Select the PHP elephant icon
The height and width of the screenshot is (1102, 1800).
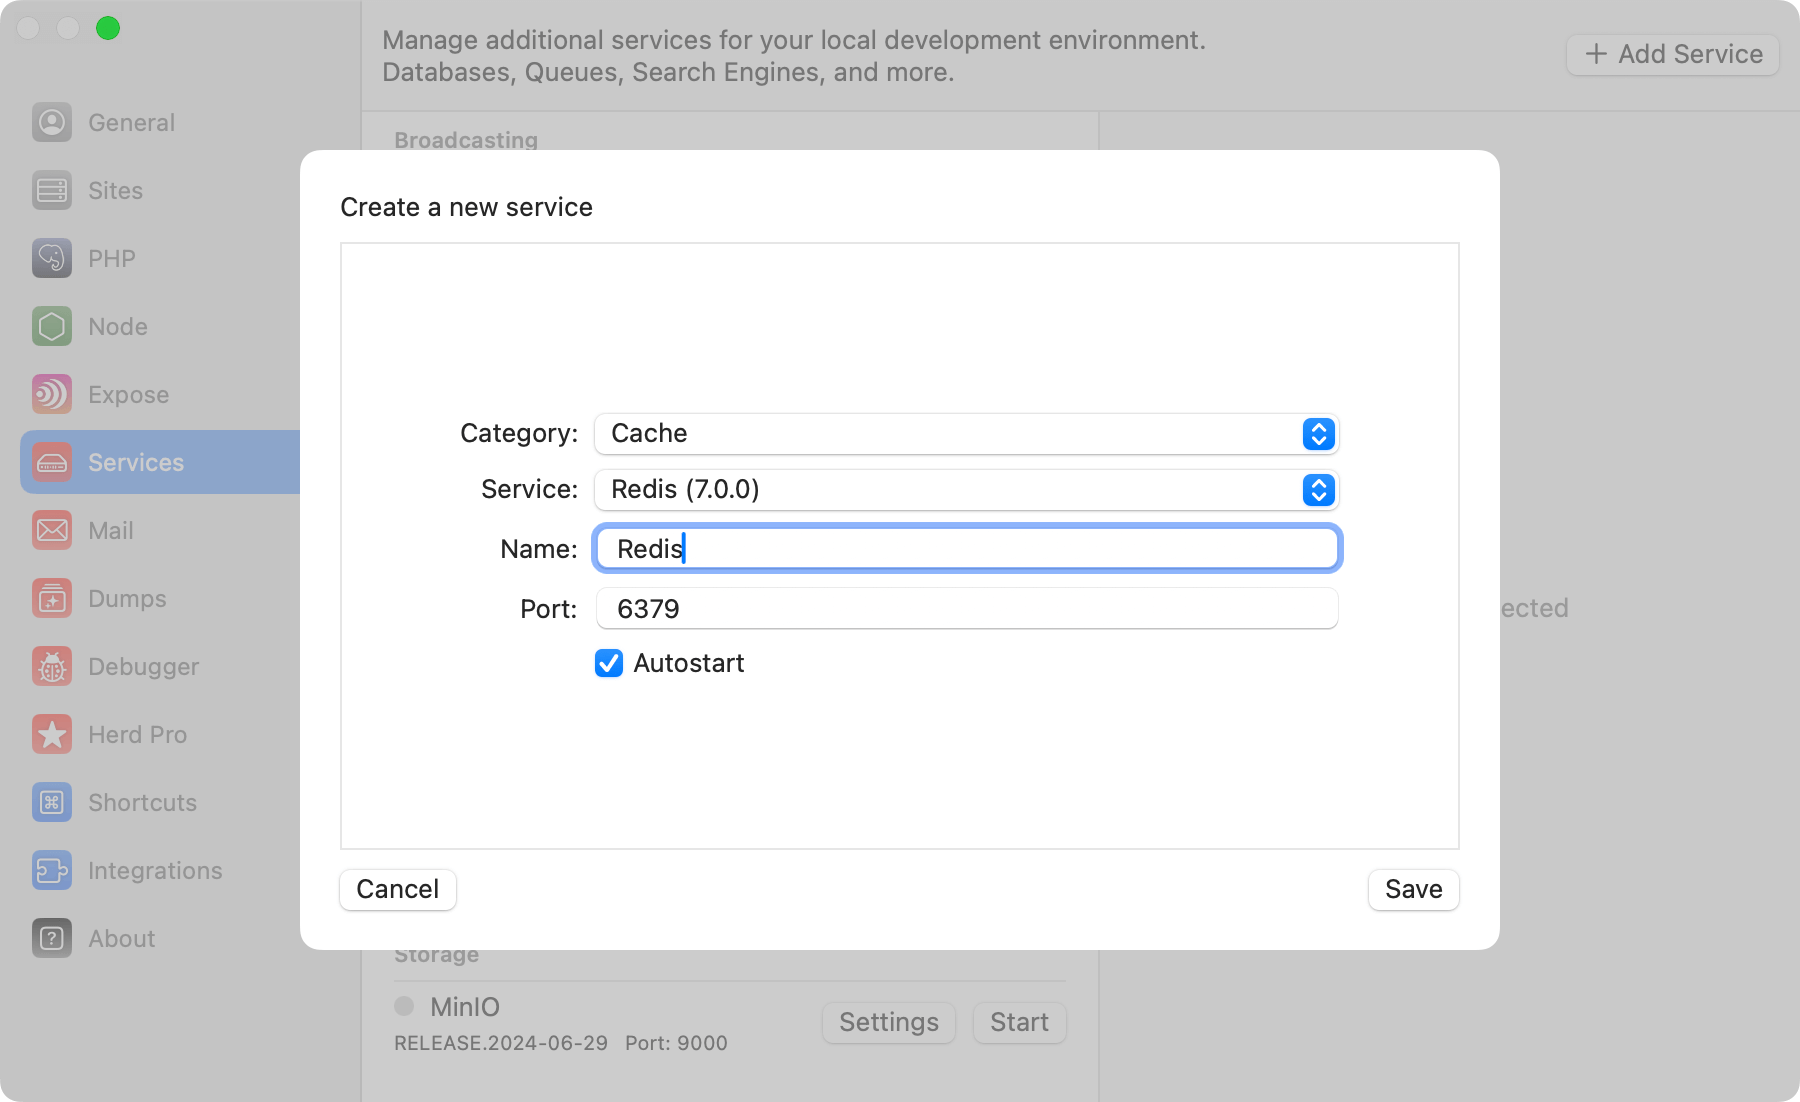coord(51,258)
